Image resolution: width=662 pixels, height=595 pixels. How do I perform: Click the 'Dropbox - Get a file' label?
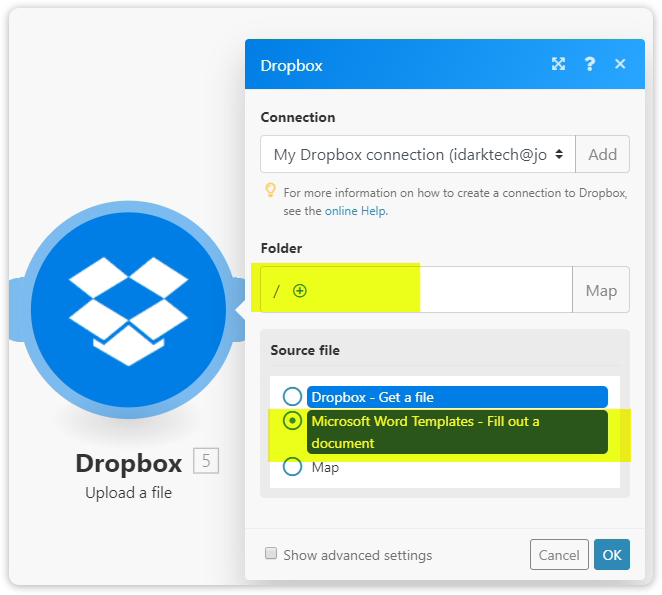pos(457,397)
